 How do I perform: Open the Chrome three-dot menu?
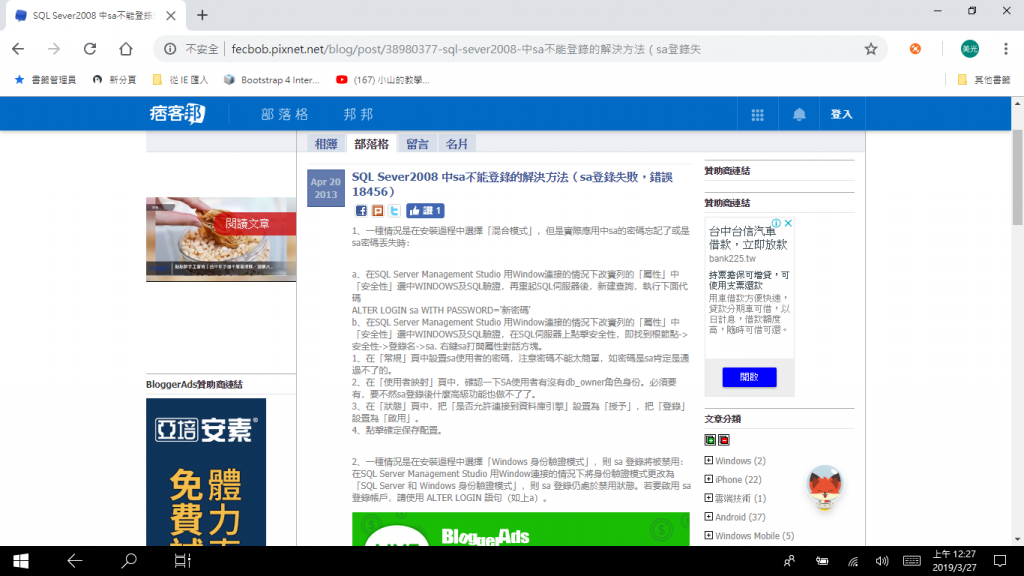click(x=1006, y=49)
